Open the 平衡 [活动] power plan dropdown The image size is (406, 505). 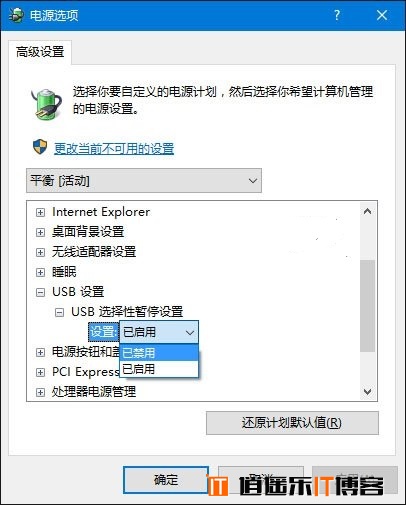point(144,181)
